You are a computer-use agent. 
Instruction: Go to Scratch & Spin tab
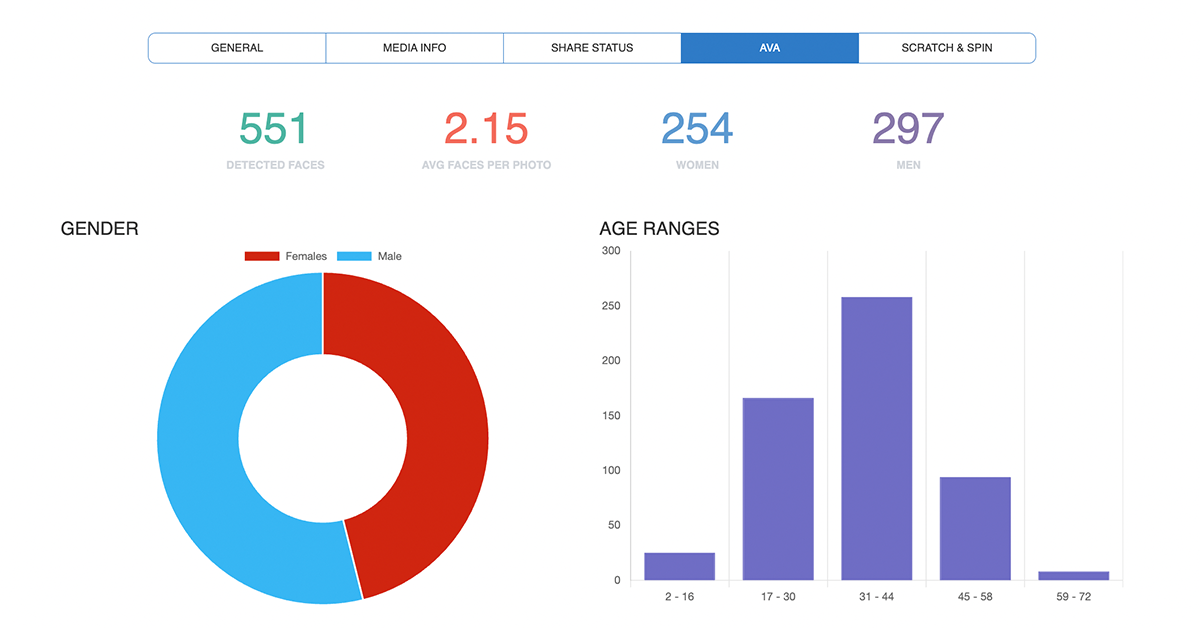coord(947,48)
